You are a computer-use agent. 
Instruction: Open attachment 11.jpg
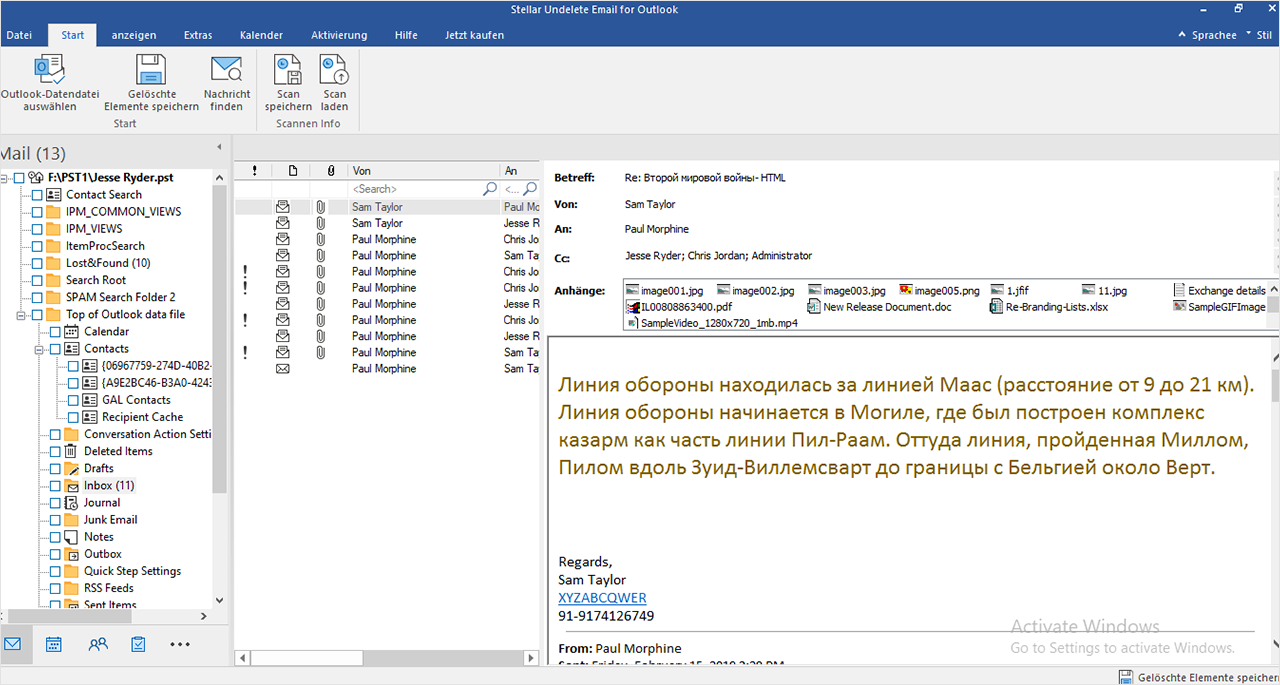pos(1104,291)
